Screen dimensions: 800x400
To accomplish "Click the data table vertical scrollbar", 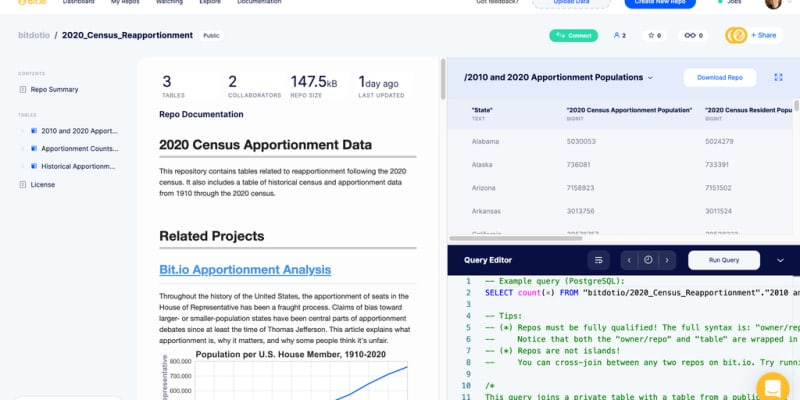I will point(796,106).
